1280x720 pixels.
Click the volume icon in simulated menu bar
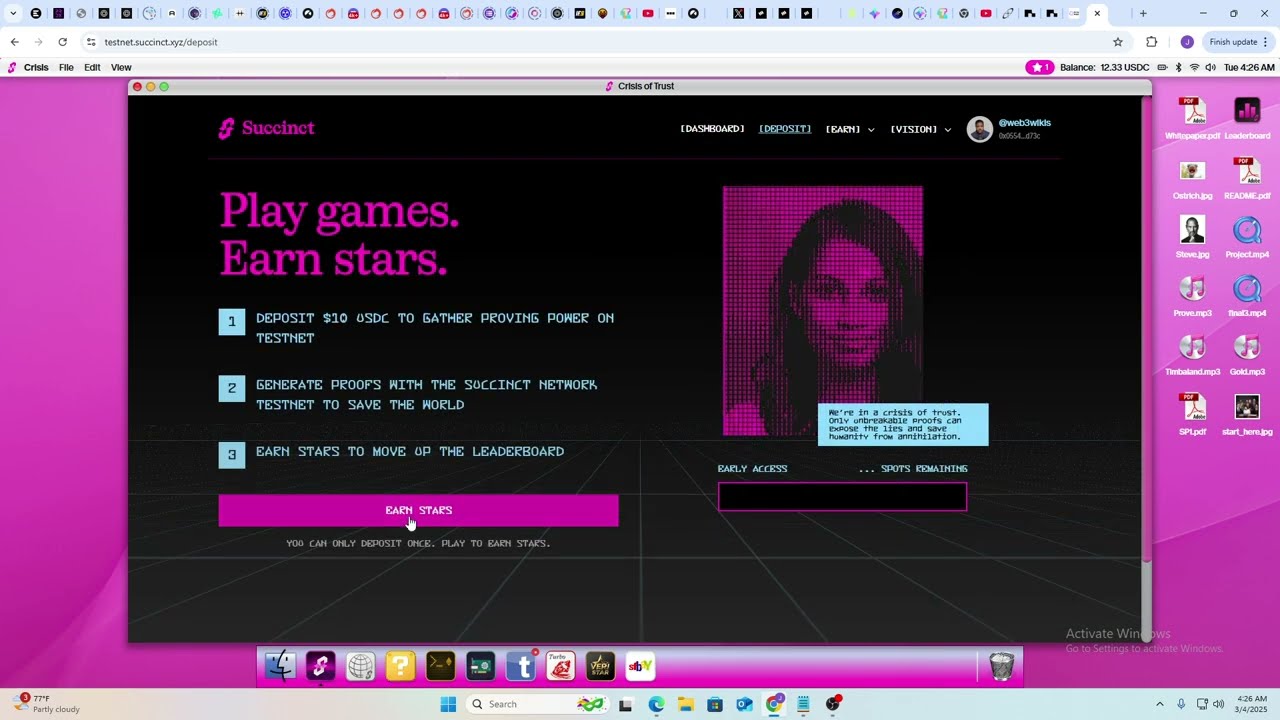(x=1211, y=67)
